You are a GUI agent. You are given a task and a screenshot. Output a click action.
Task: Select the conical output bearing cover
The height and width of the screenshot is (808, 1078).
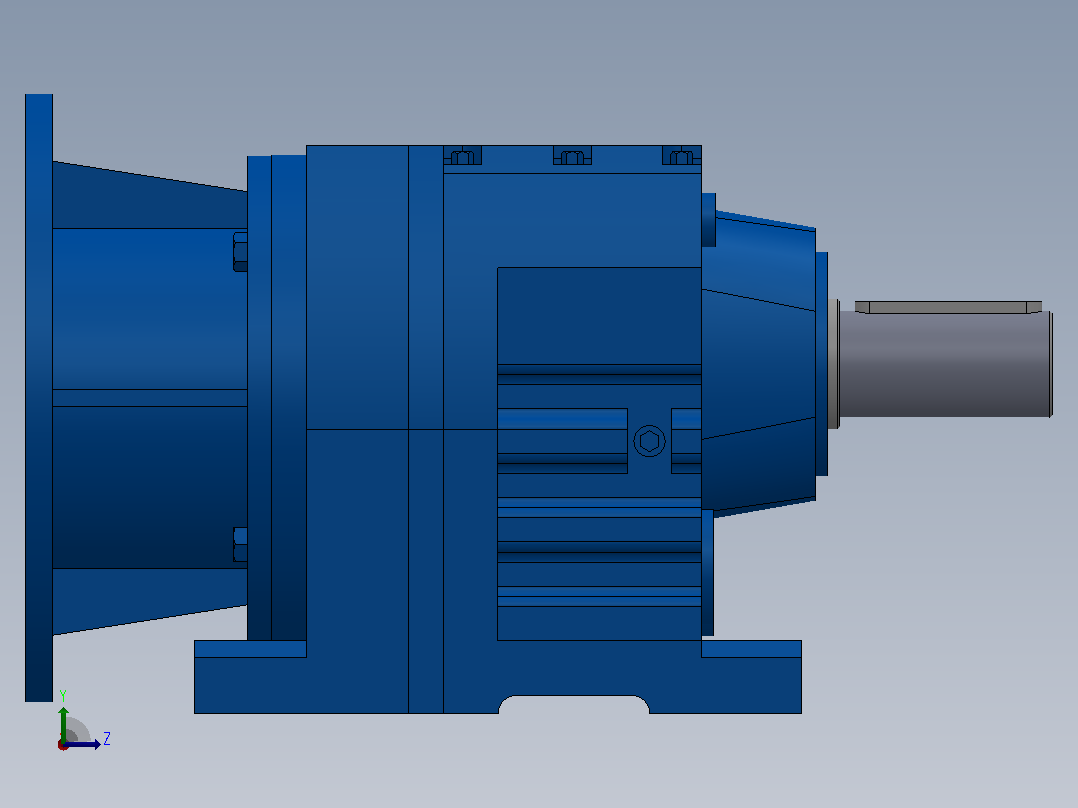pos(759,363)
